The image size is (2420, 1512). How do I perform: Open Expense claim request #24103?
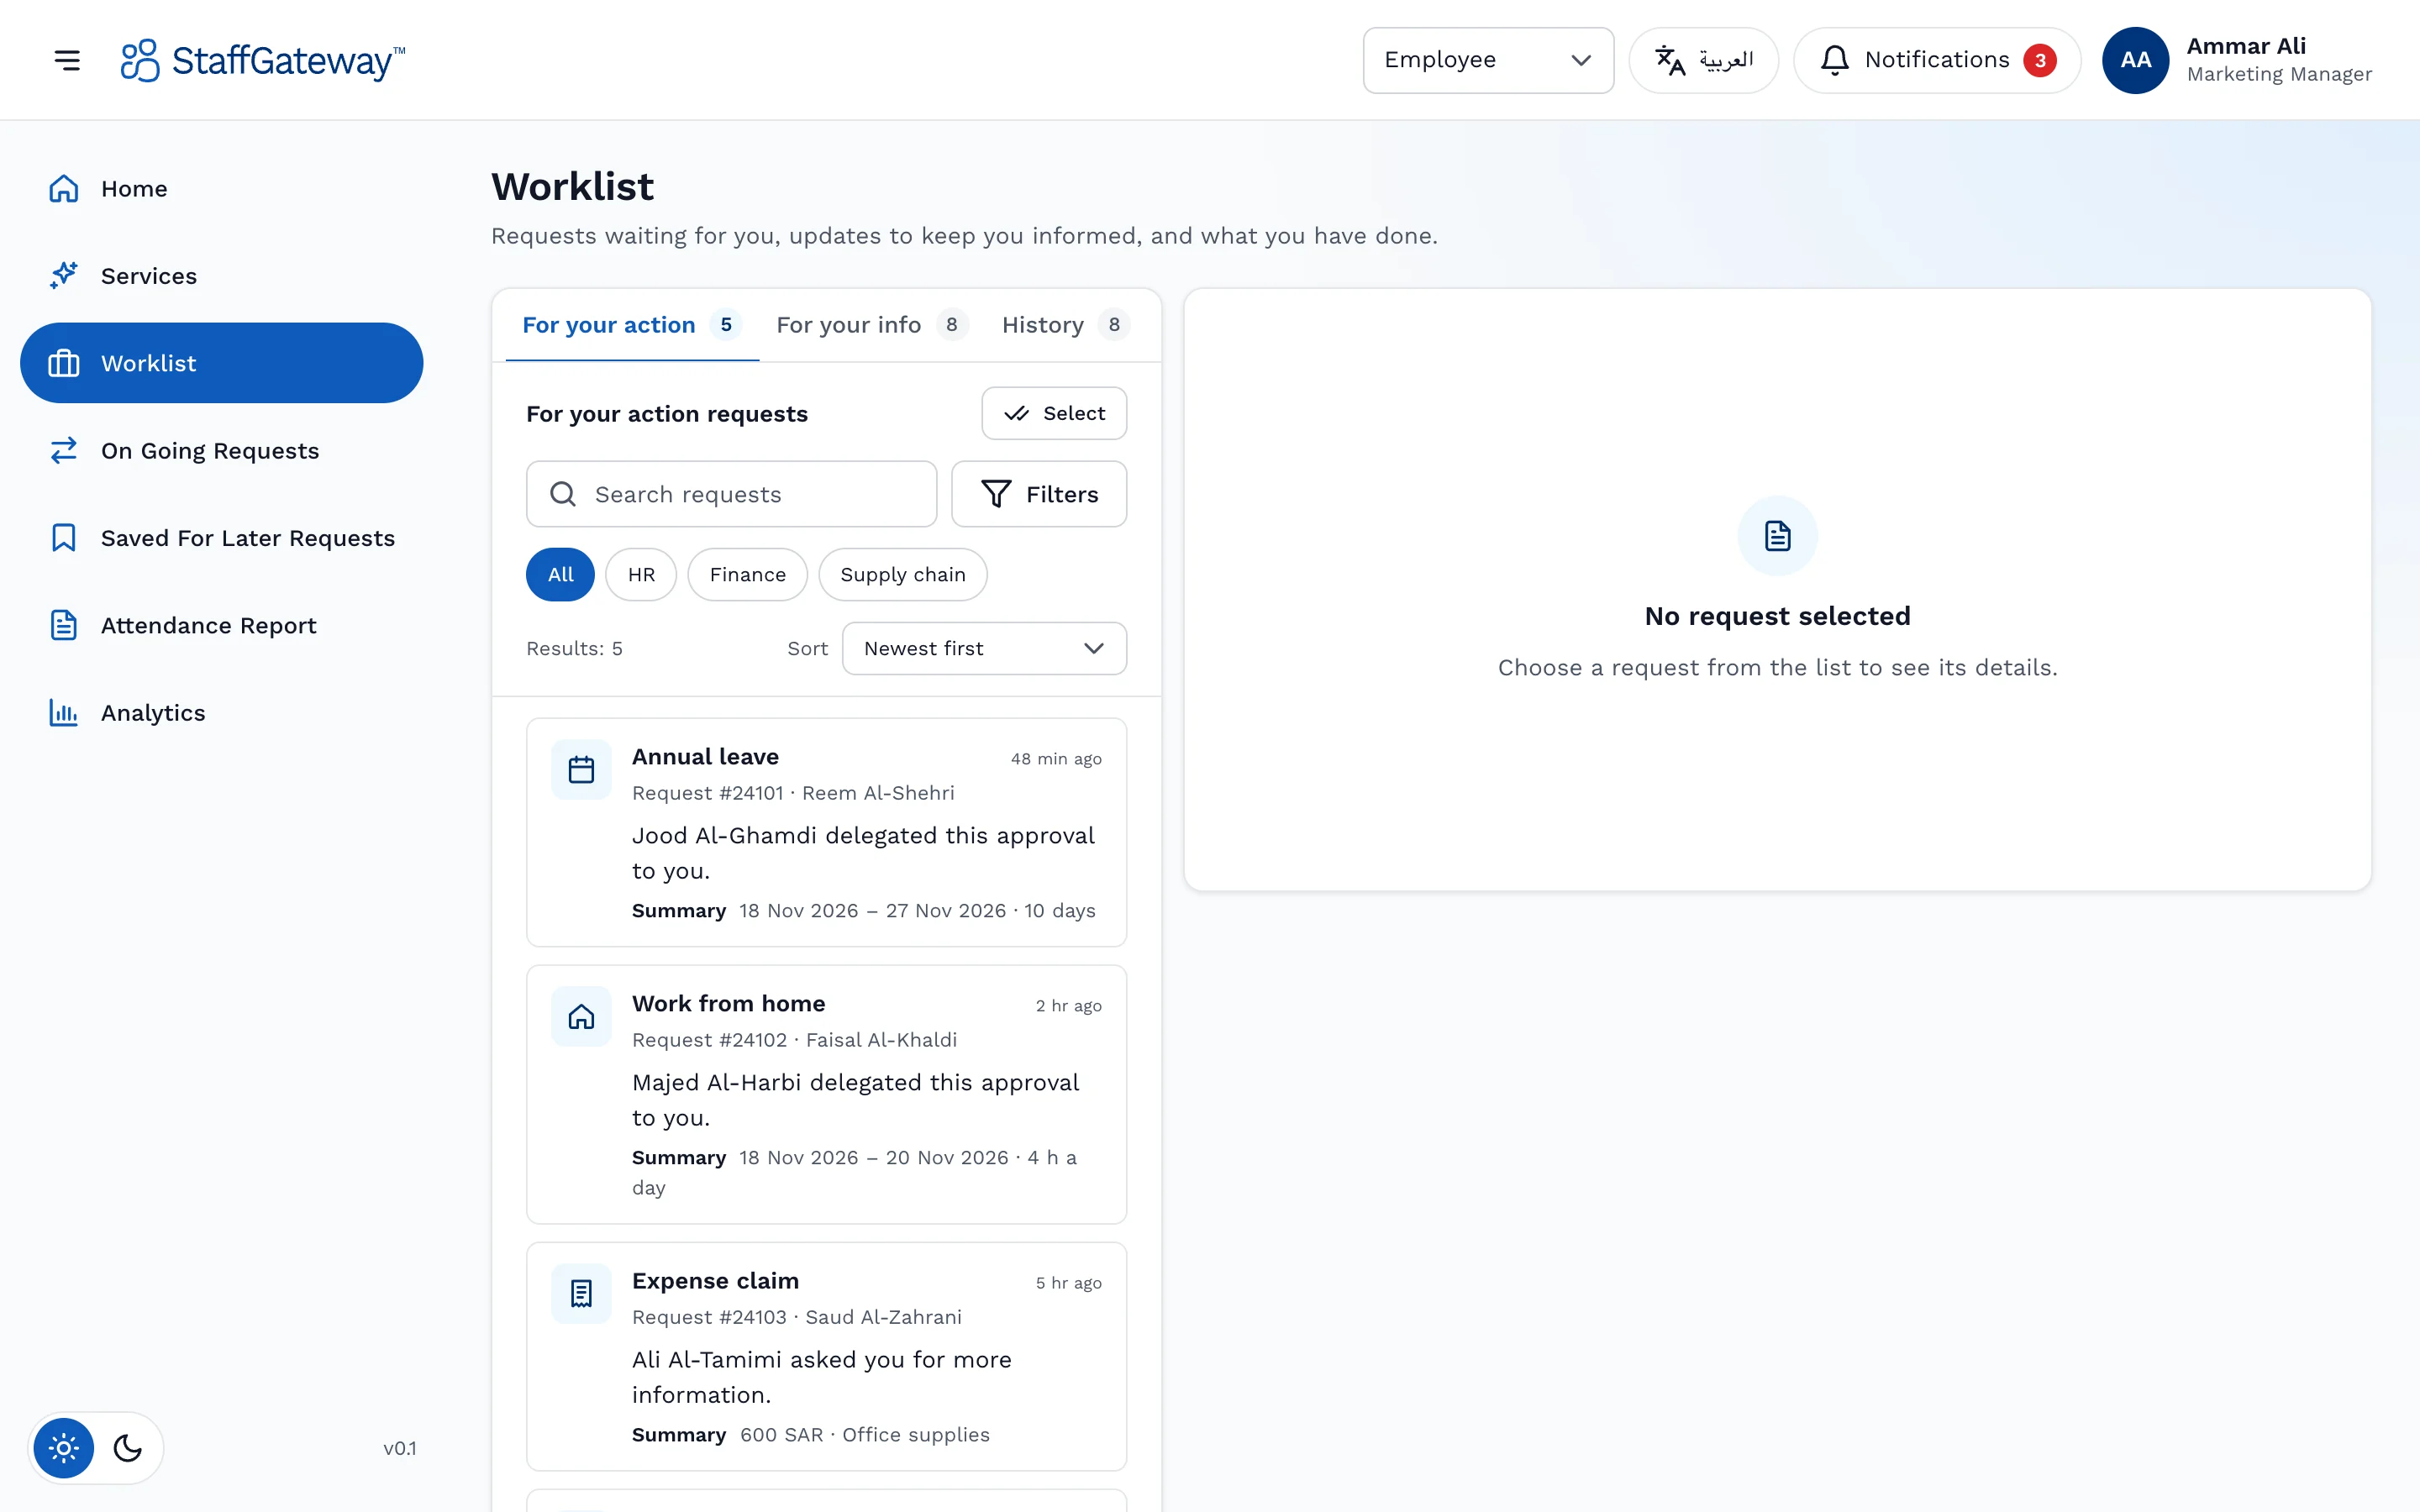pyautogui.click(x=826, y=1356)
